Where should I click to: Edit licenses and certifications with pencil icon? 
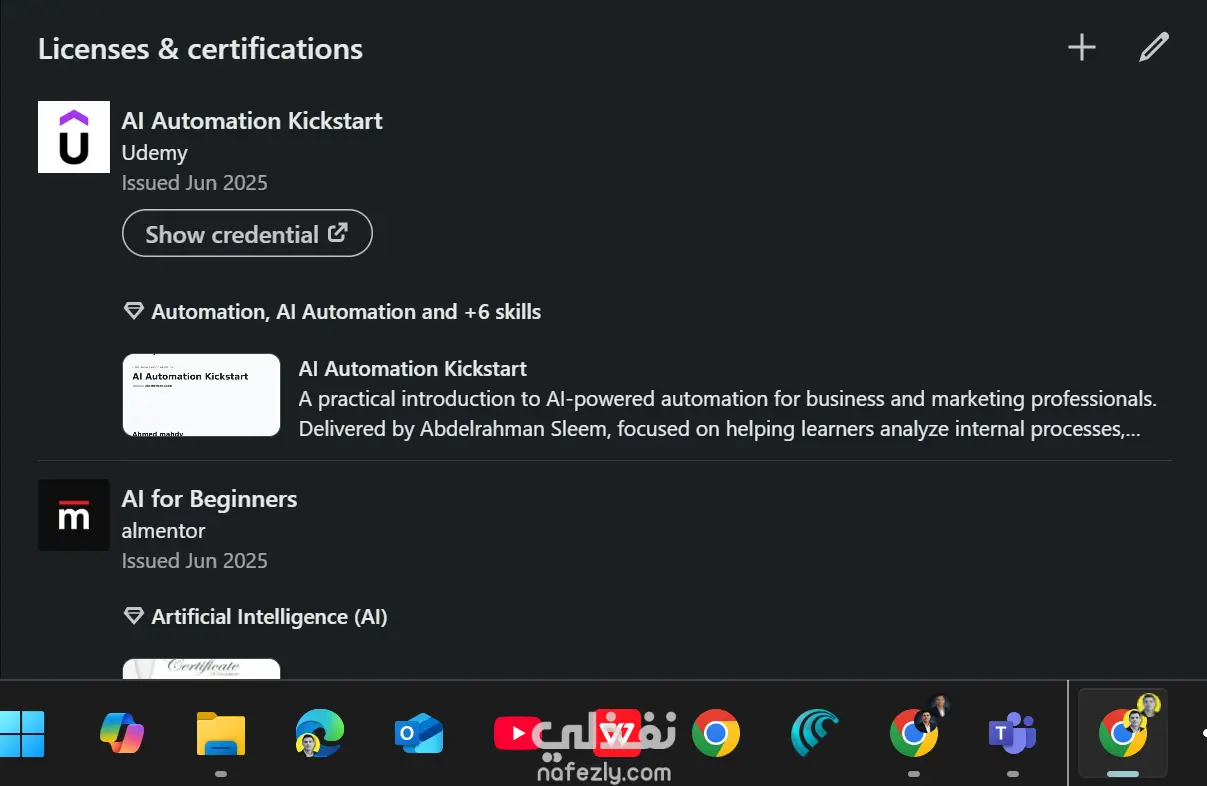[1154, 47]
